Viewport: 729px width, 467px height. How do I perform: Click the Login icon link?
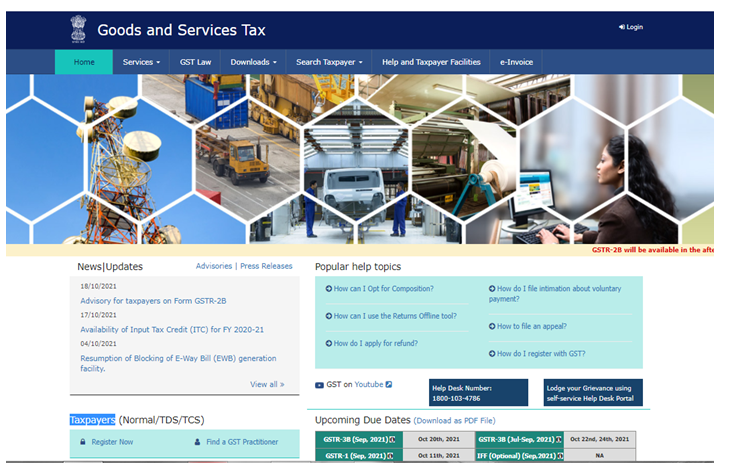tap(621, 27)
